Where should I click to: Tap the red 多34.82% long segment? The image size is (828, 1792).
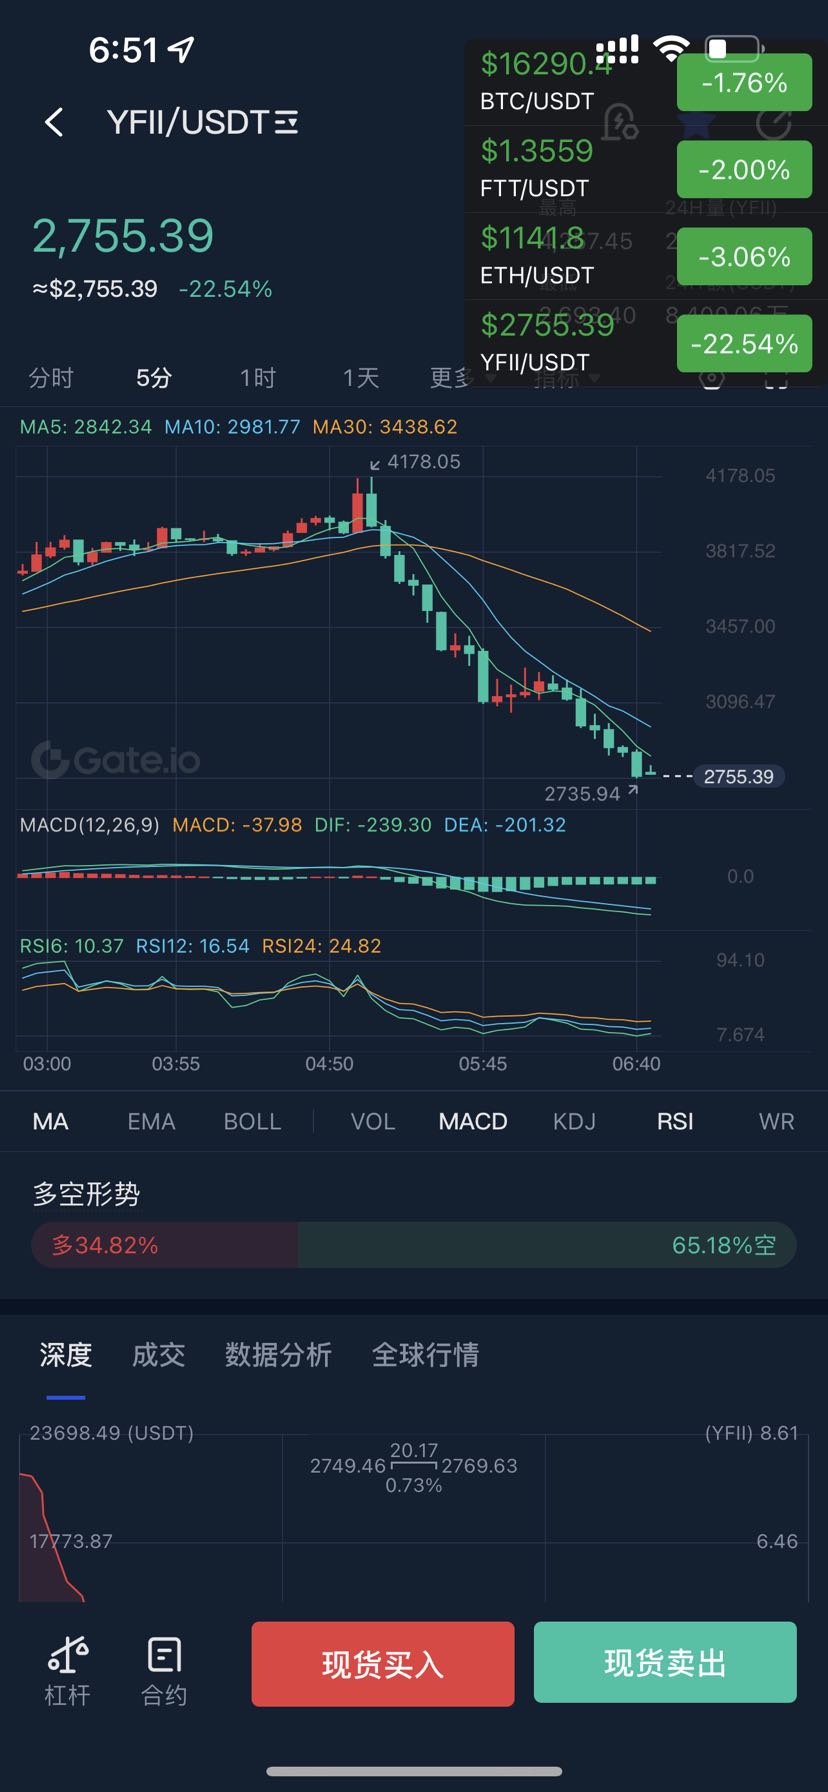coord(165,1245)
